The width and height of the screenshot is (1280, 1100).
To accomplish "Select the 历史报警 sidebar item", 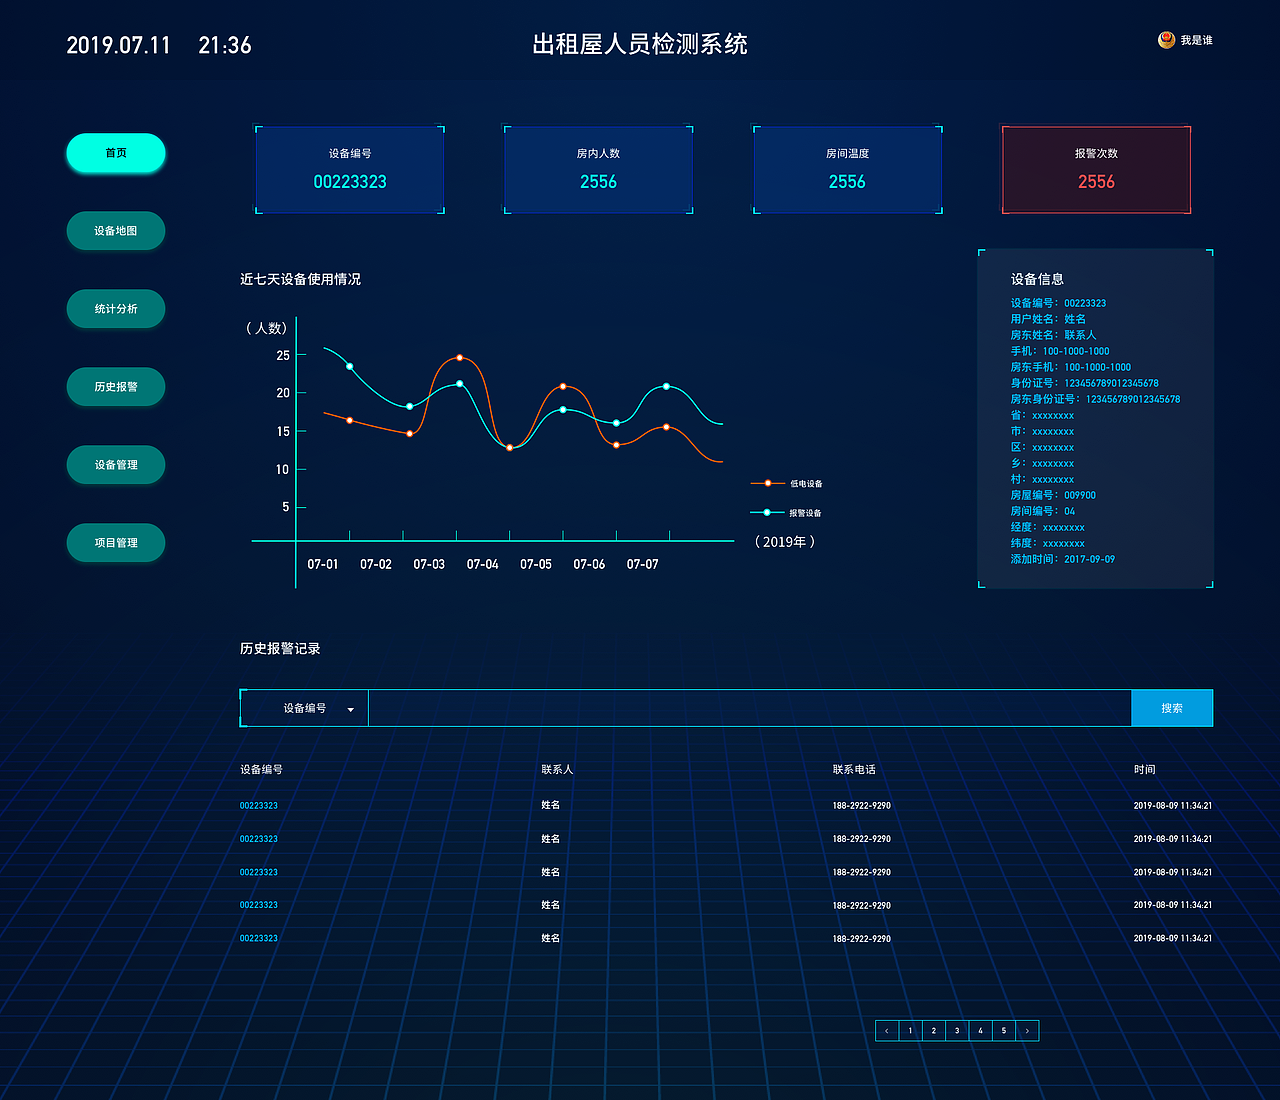I will pyautogui.click(x=116, y=387).
